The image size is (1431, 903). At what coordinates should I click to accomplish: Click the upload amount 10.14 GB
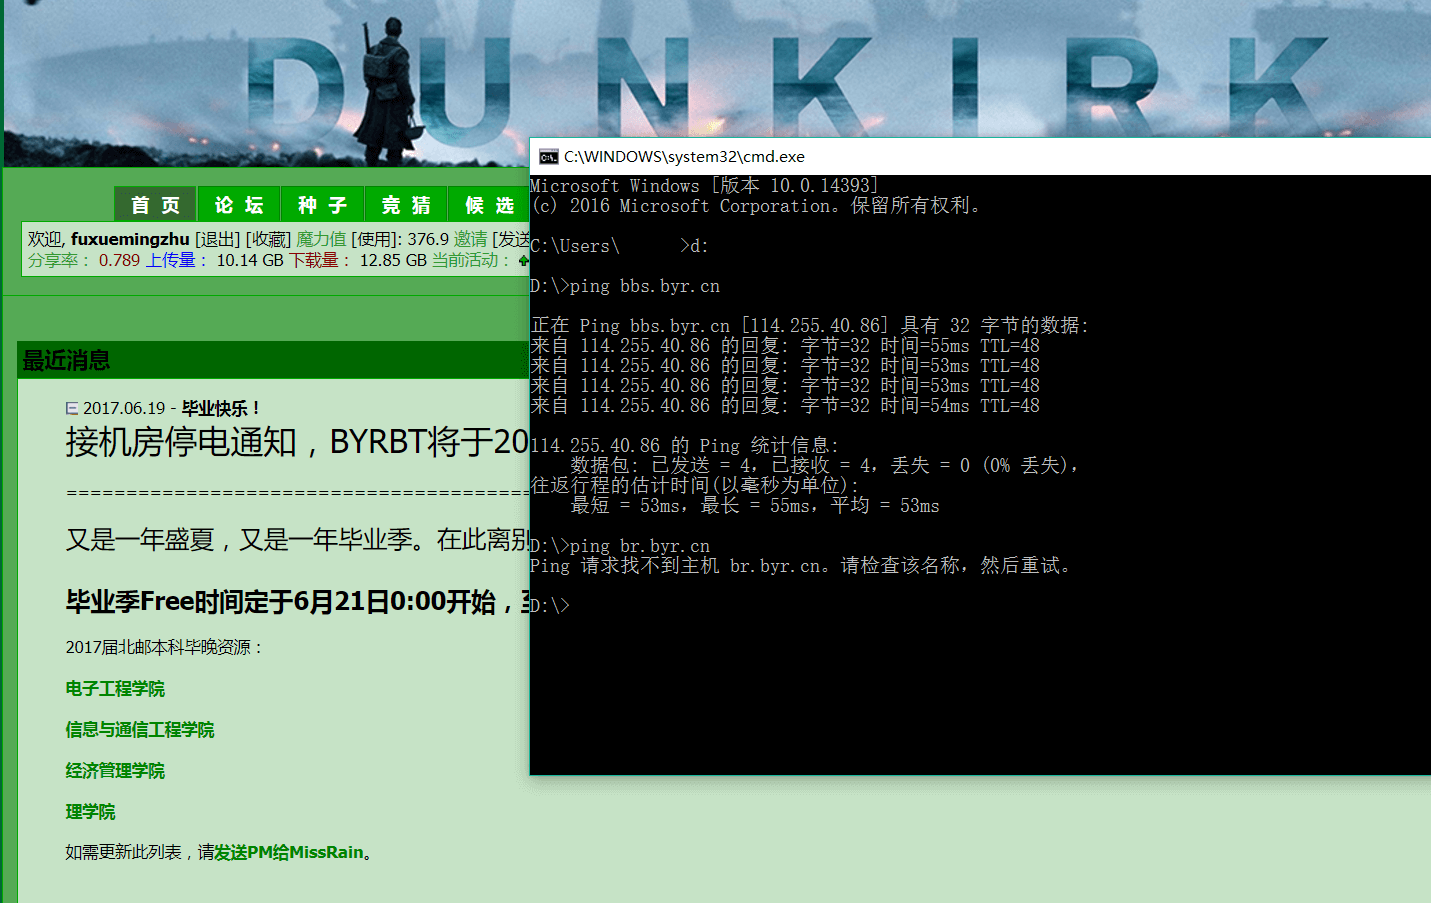pyautogui.click(x=250, y=260)
